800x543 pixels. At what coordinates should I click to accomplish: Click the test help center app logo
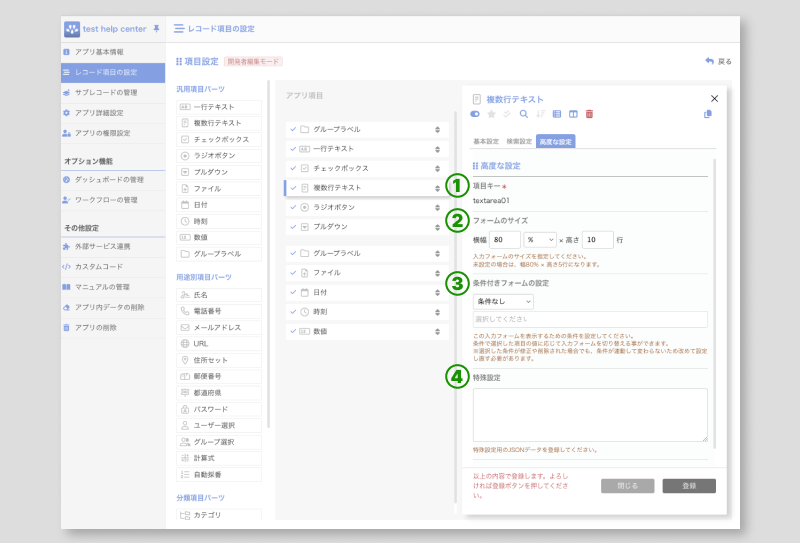pos(72,29)
